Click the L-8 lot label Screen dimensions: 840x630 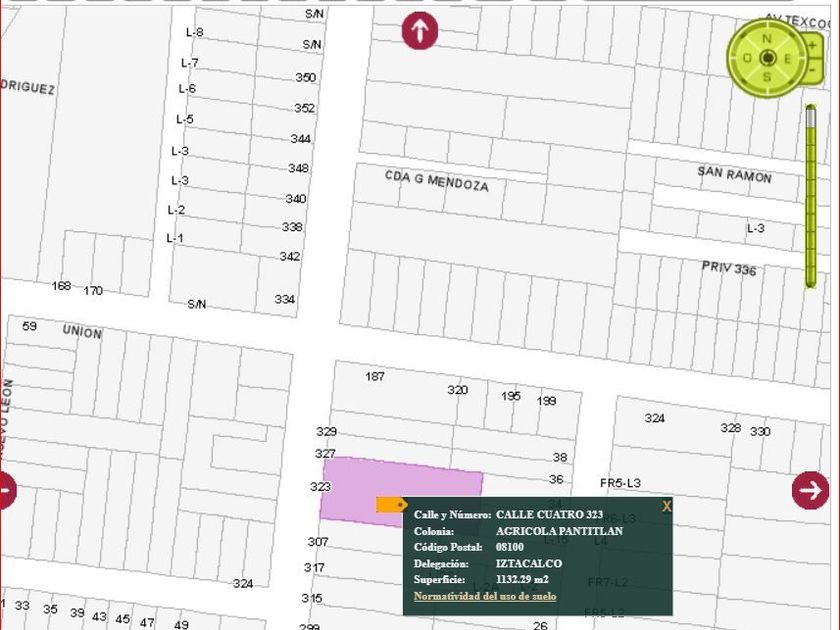click(x=194, y=32)
